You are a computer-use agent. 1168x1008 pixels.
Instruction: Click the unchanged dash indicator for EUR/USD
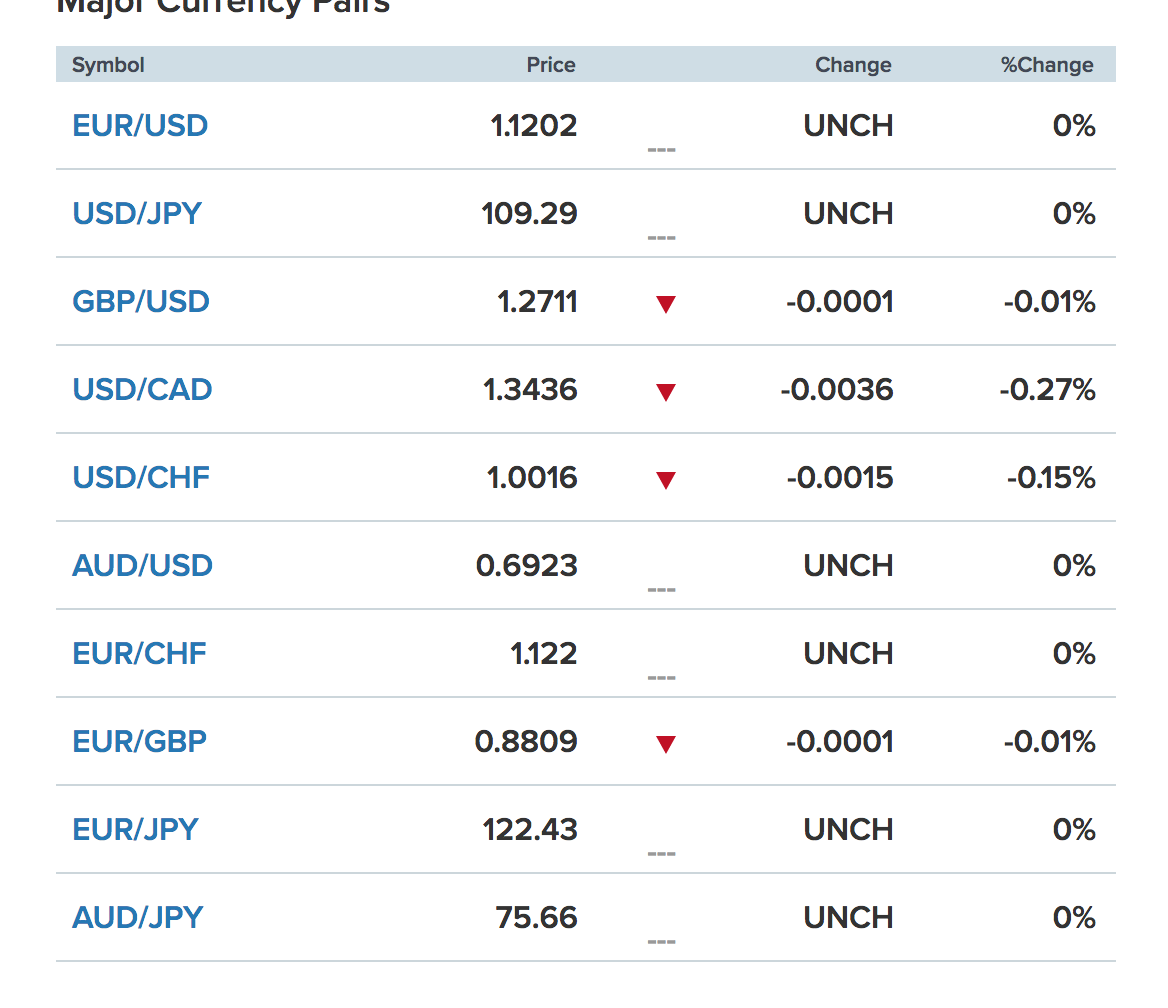coord(661,150)
